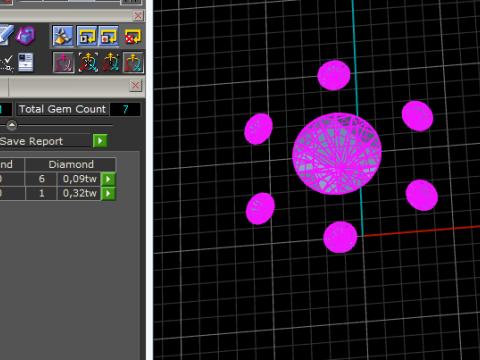Click the blue document report icon

tap(26, 62)
